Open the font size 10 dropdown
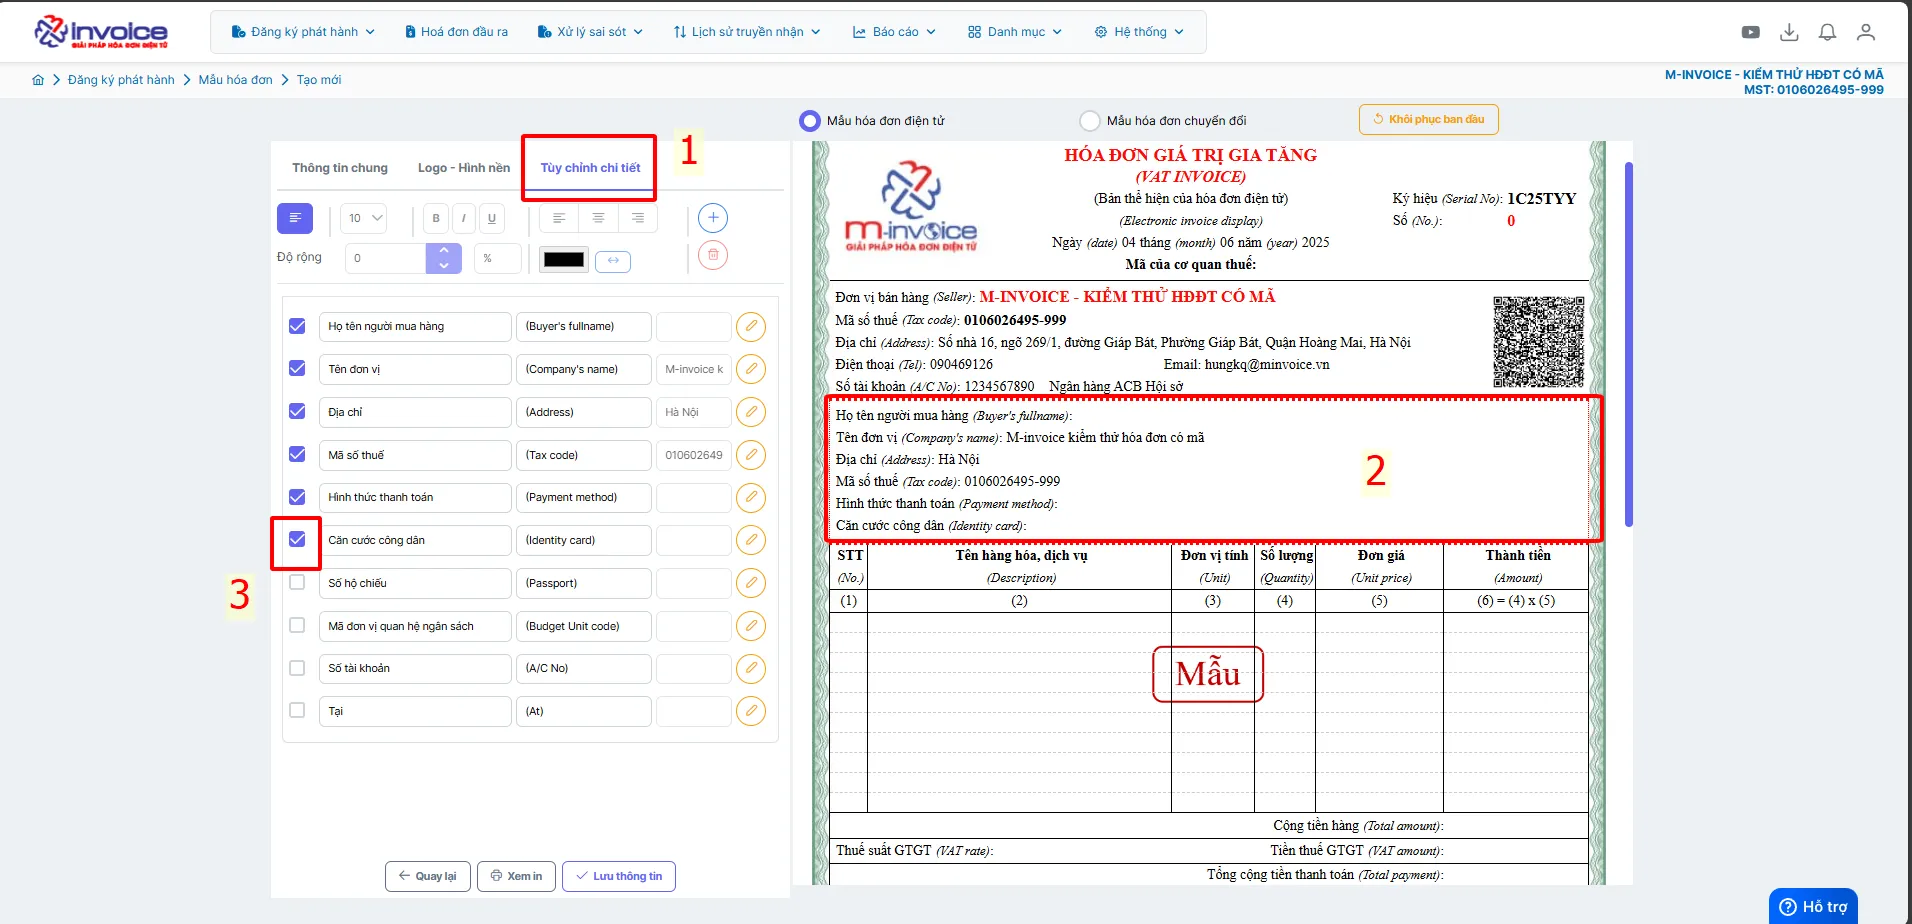Image resolution: width=1912 pixels, height=924 pixels. coord(364,218)
